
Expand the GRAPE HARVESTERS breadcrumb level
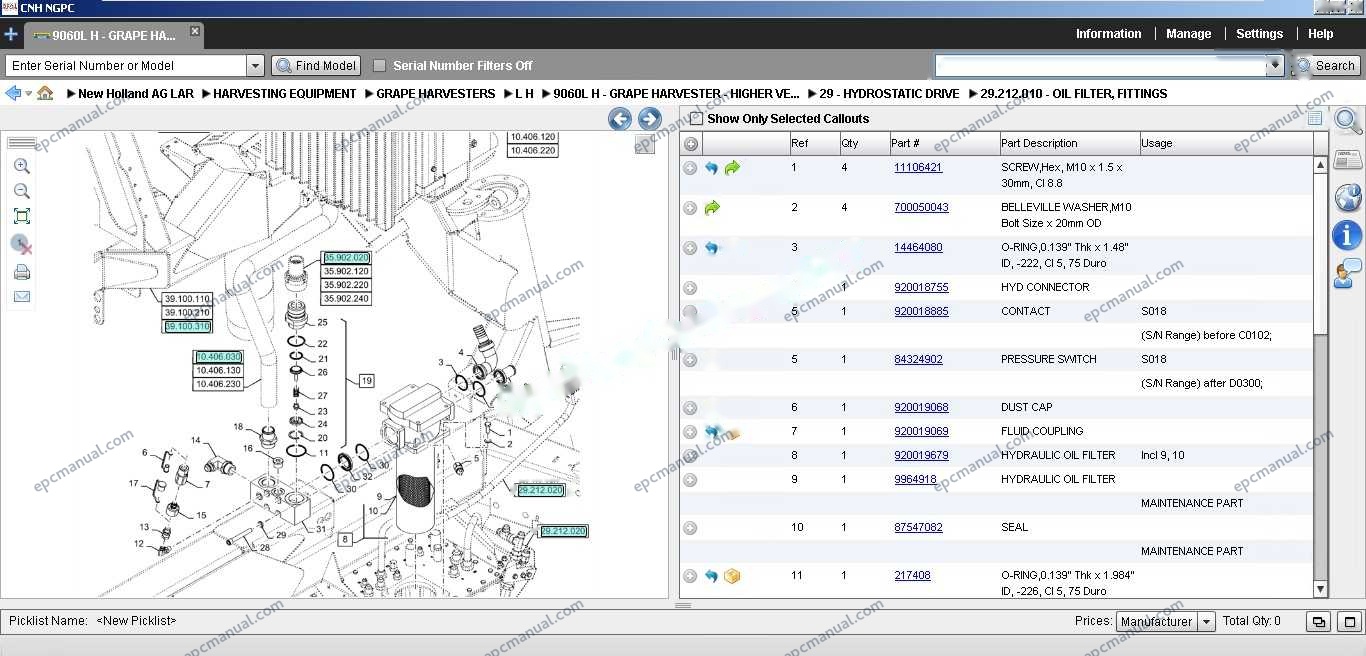click(369, 94)
